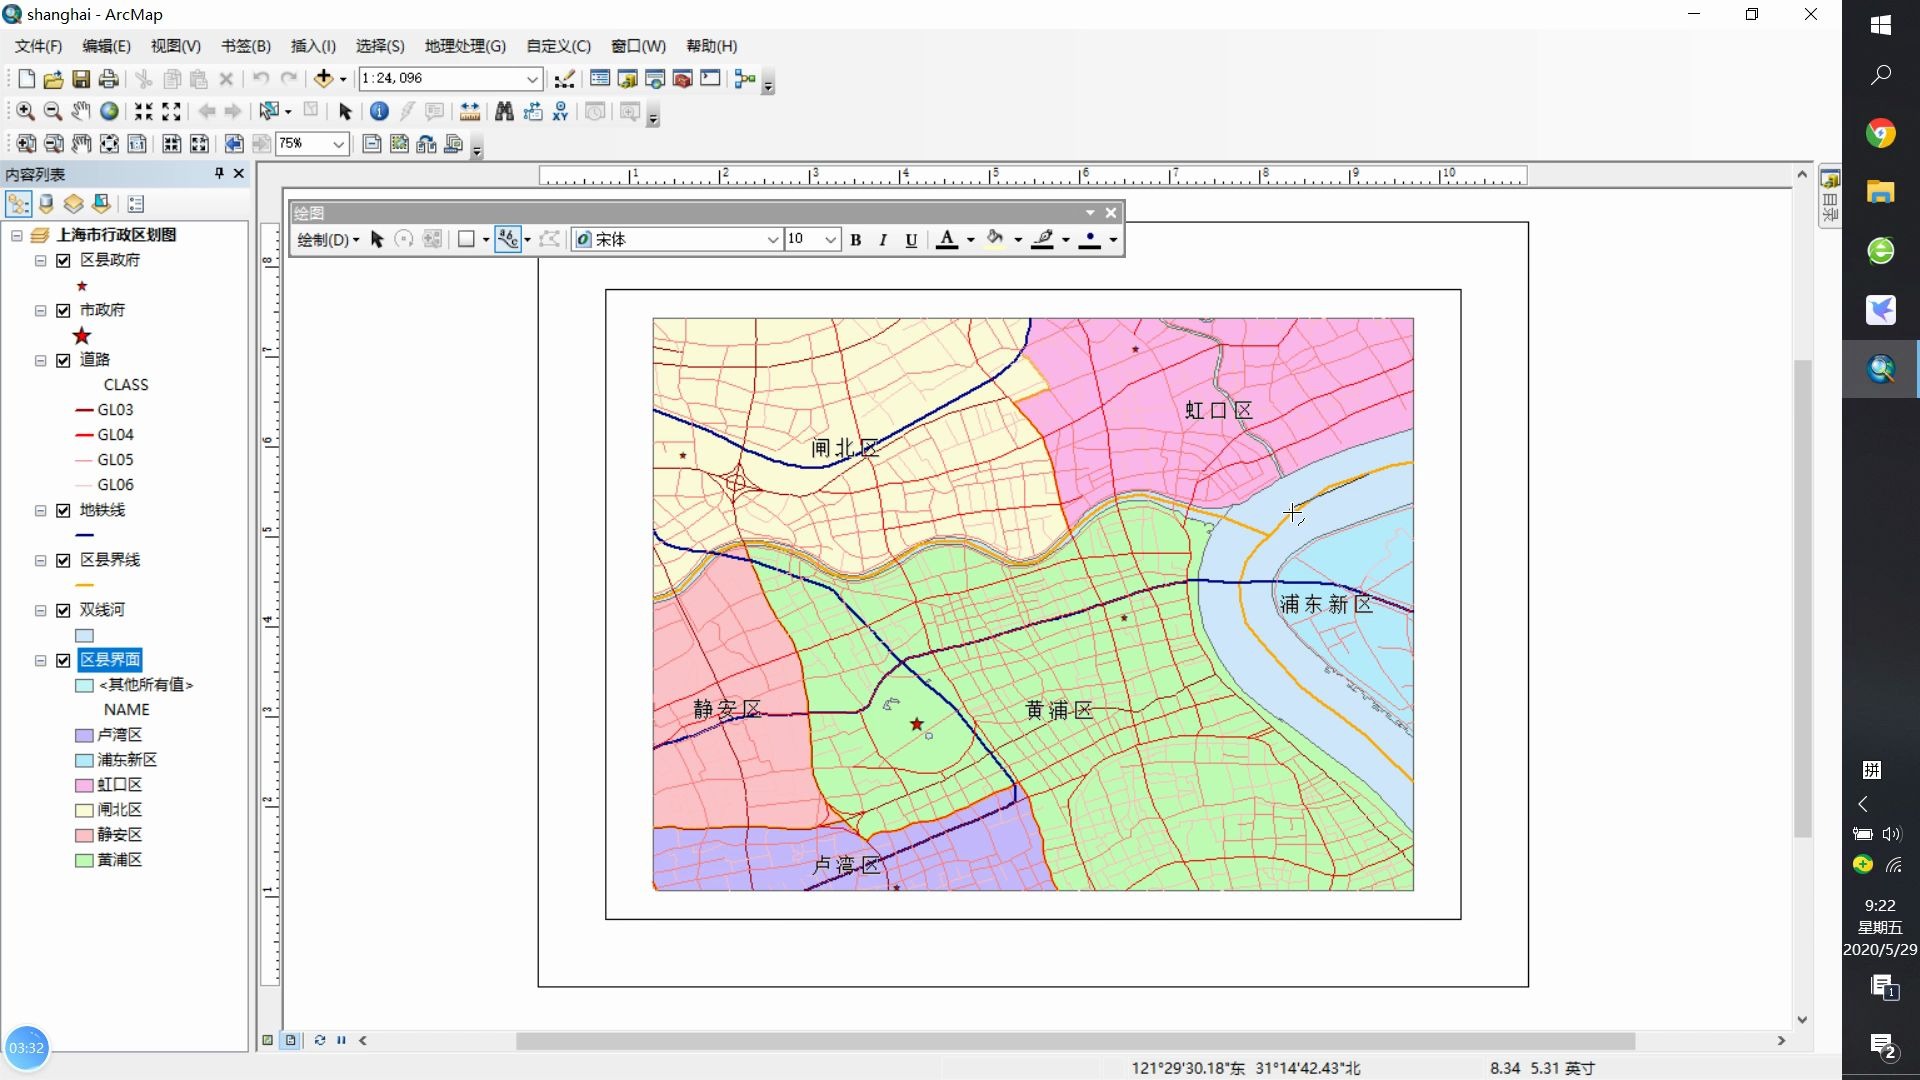Select font size dropdown showing 10

[x=810, y=239]
